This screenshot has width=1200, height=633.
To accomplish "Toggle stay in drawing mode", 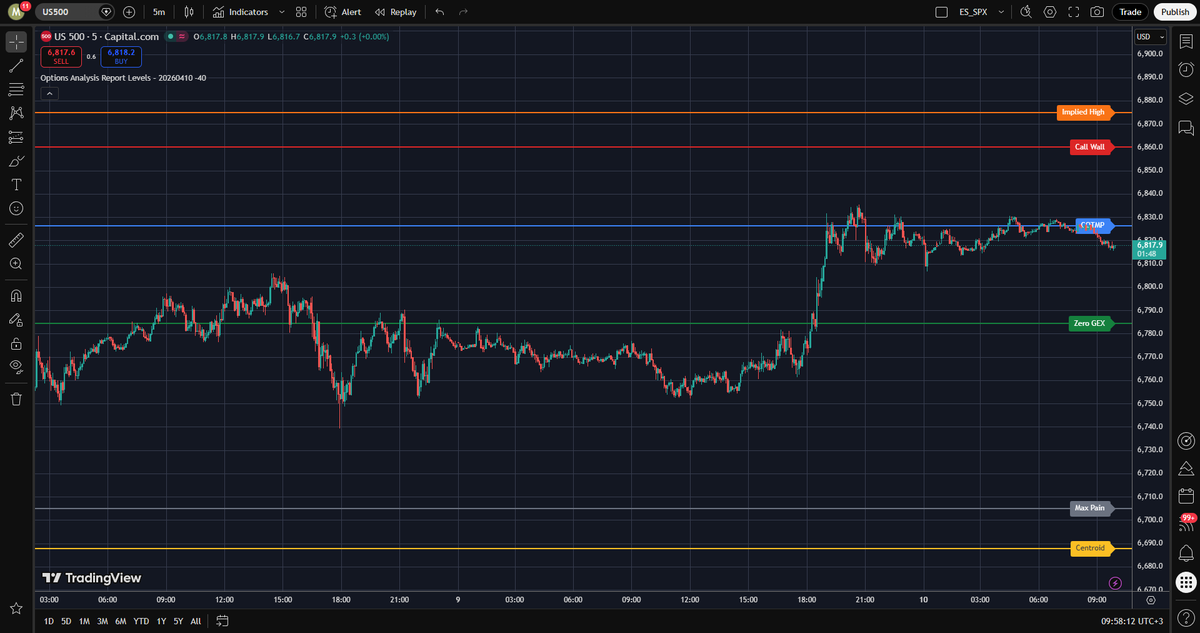I will (x=16, y=320).
